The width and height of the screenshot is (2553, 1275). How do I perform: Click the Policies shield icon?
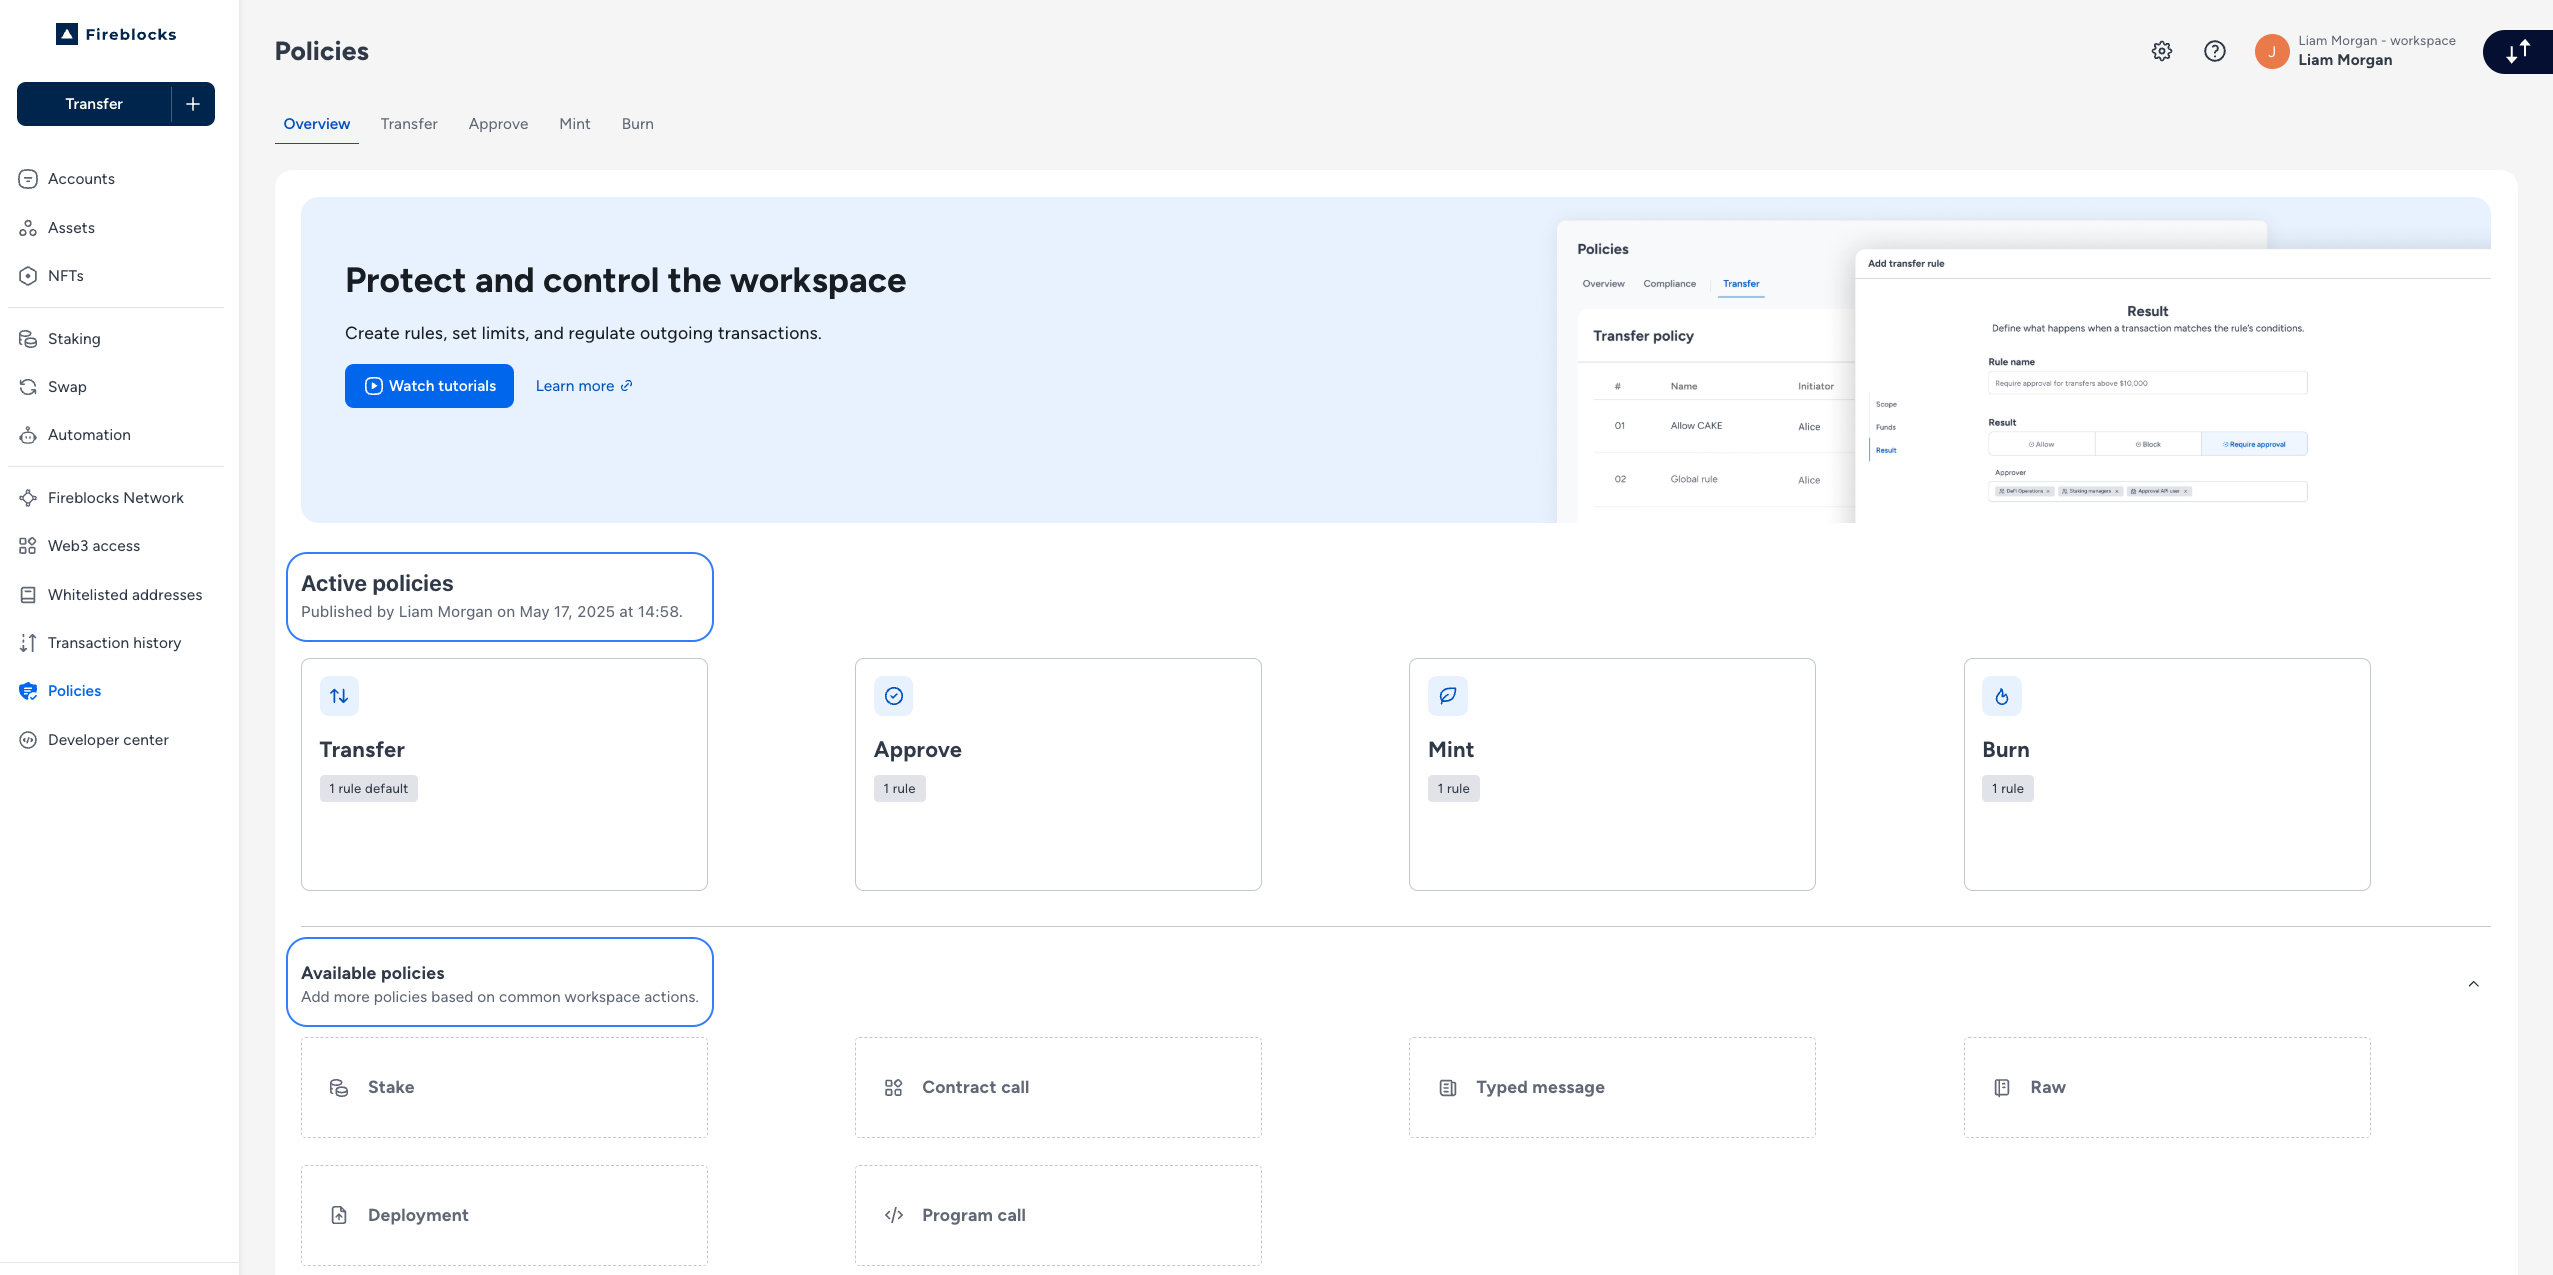(x=28, y=691)
